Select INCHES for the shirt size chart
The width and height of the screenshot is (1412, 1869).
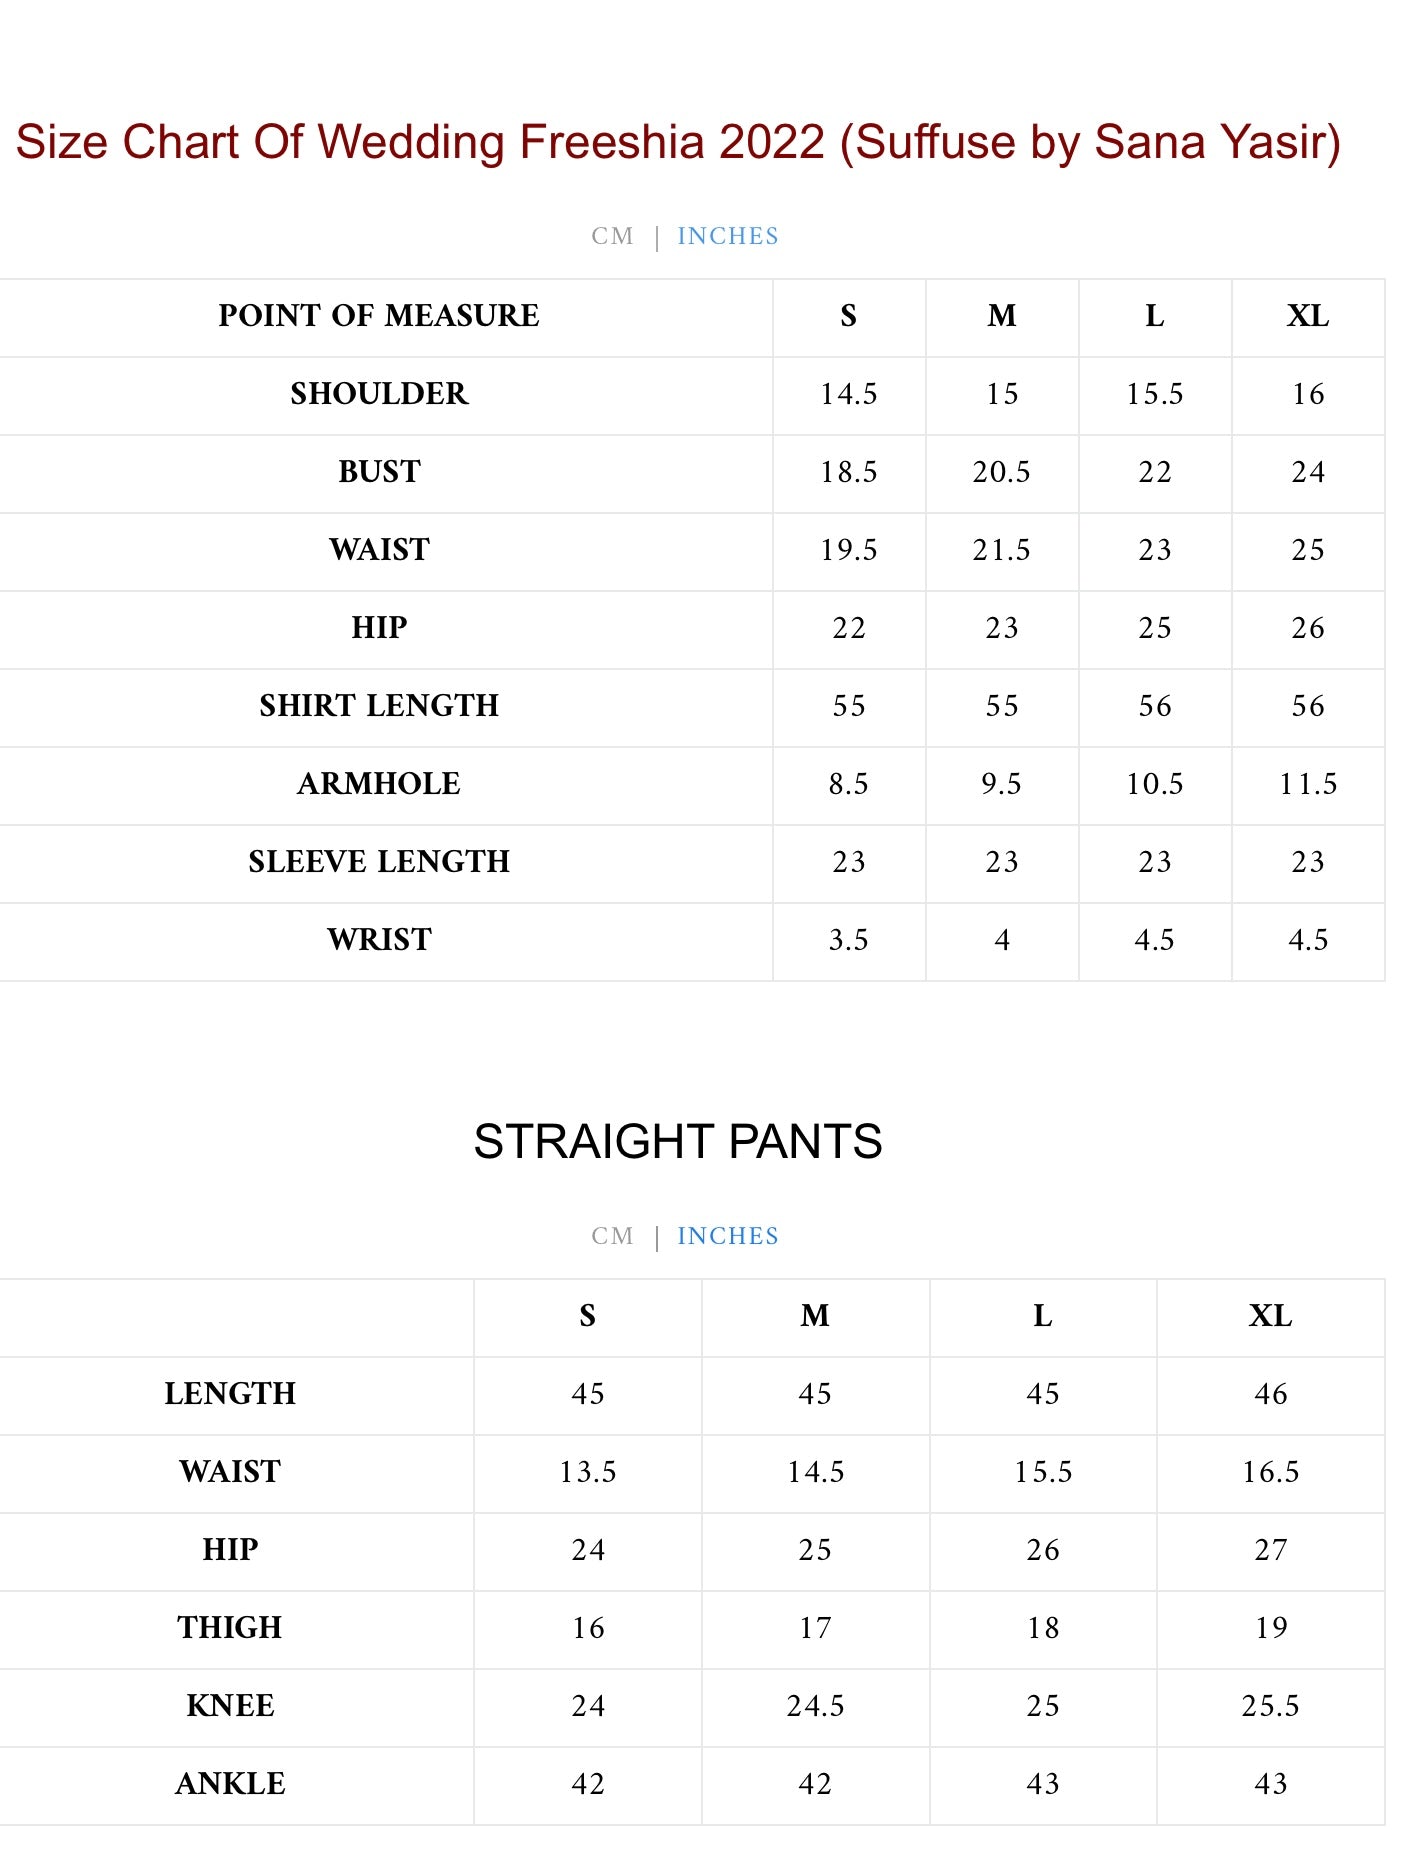click(727, 236)
